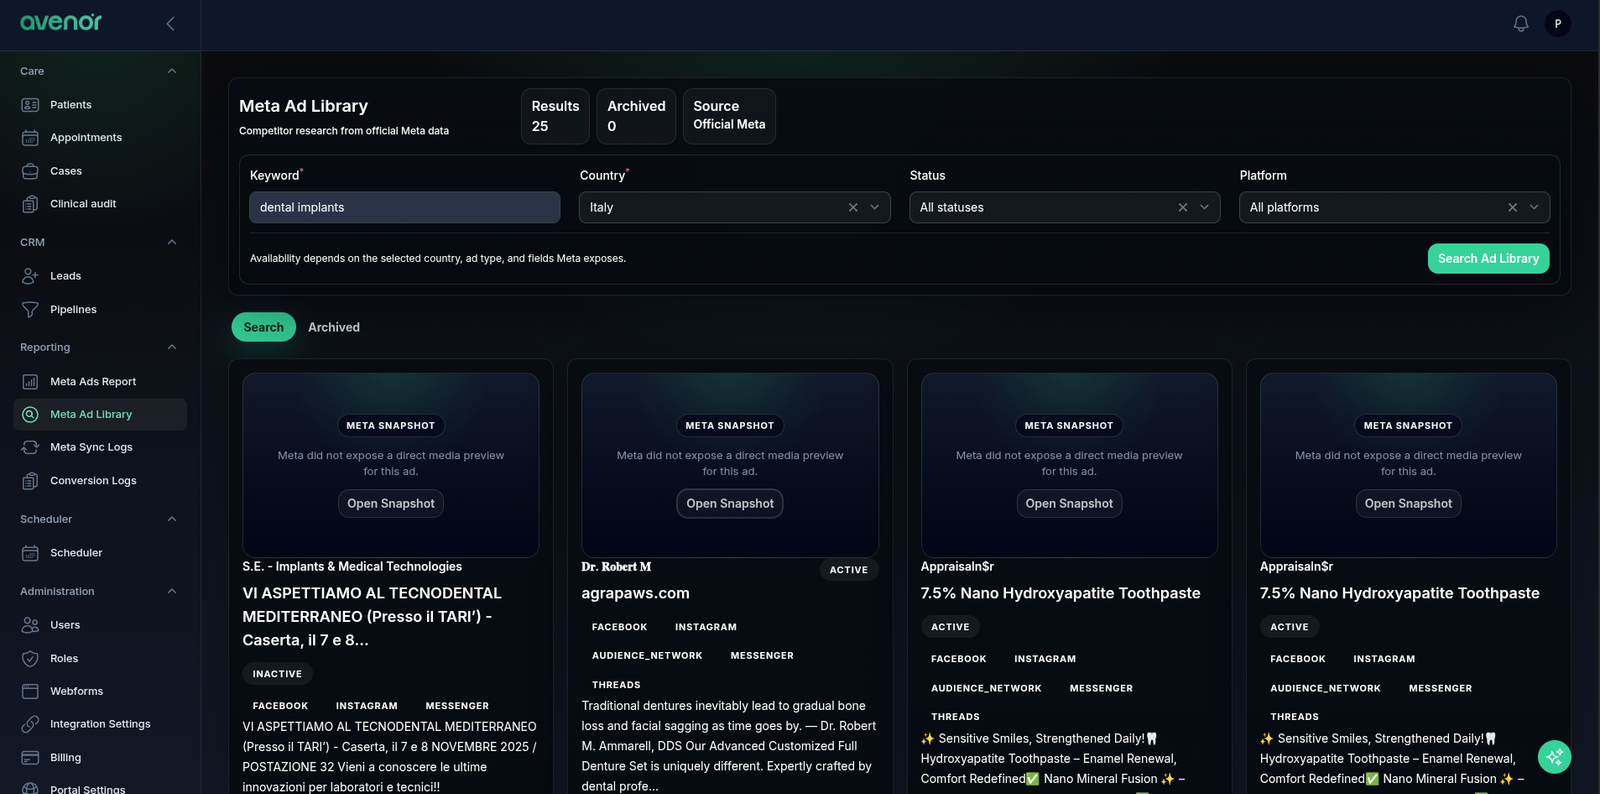Open the Platform dropdown arrow
Image resolution: width=1600 pixels, height=794 pixels.
[x=1535, y=207]
